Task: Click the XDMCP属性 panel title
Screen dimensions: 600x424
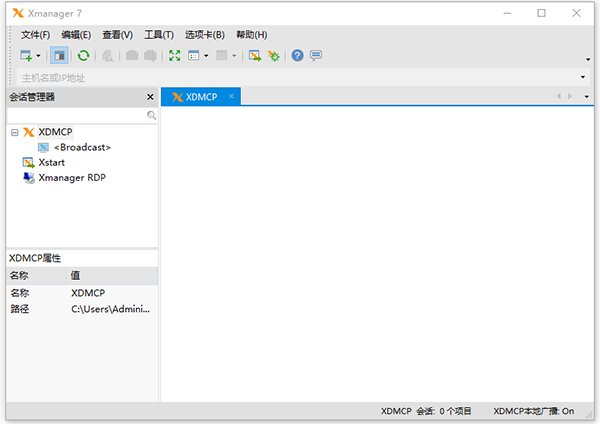Action: 35,258
